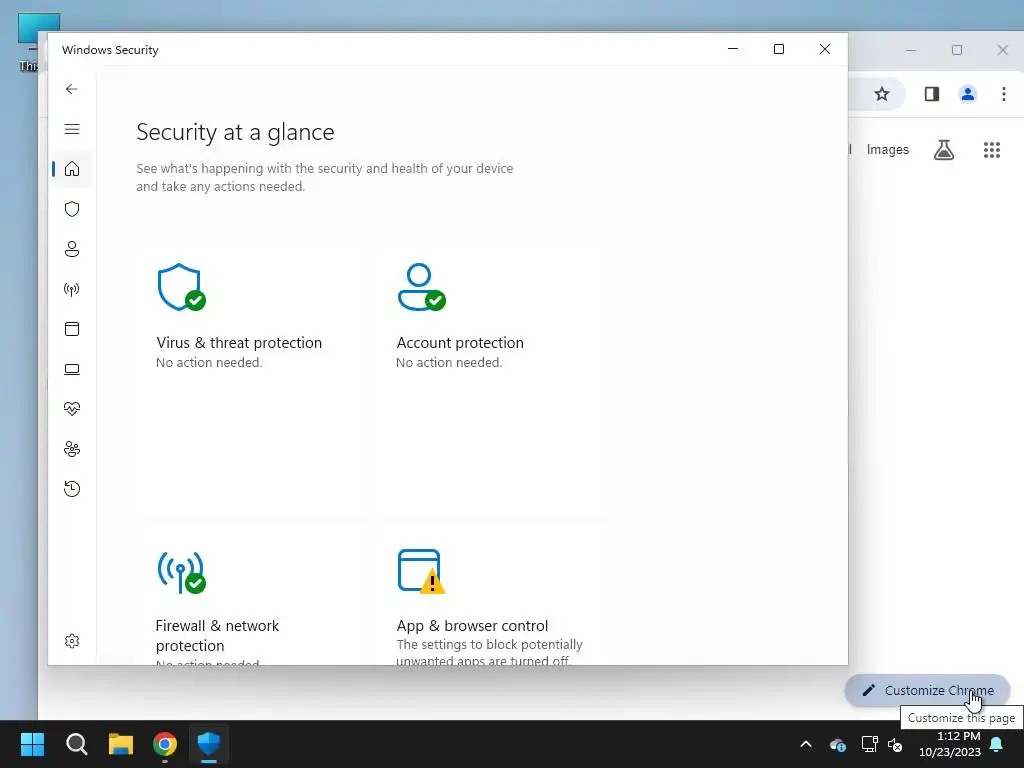Click the App & browser control warning tile icon

tap(421, 571)
